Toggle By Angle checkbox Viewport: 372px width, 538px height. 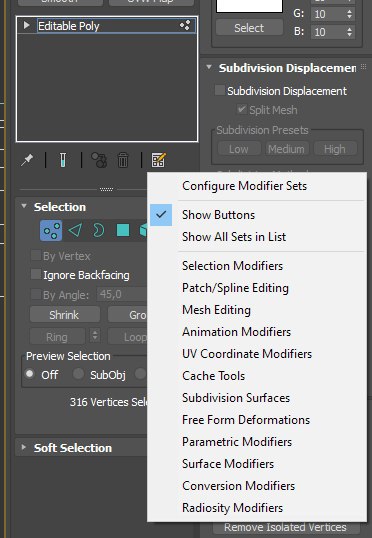coord(36,294)
